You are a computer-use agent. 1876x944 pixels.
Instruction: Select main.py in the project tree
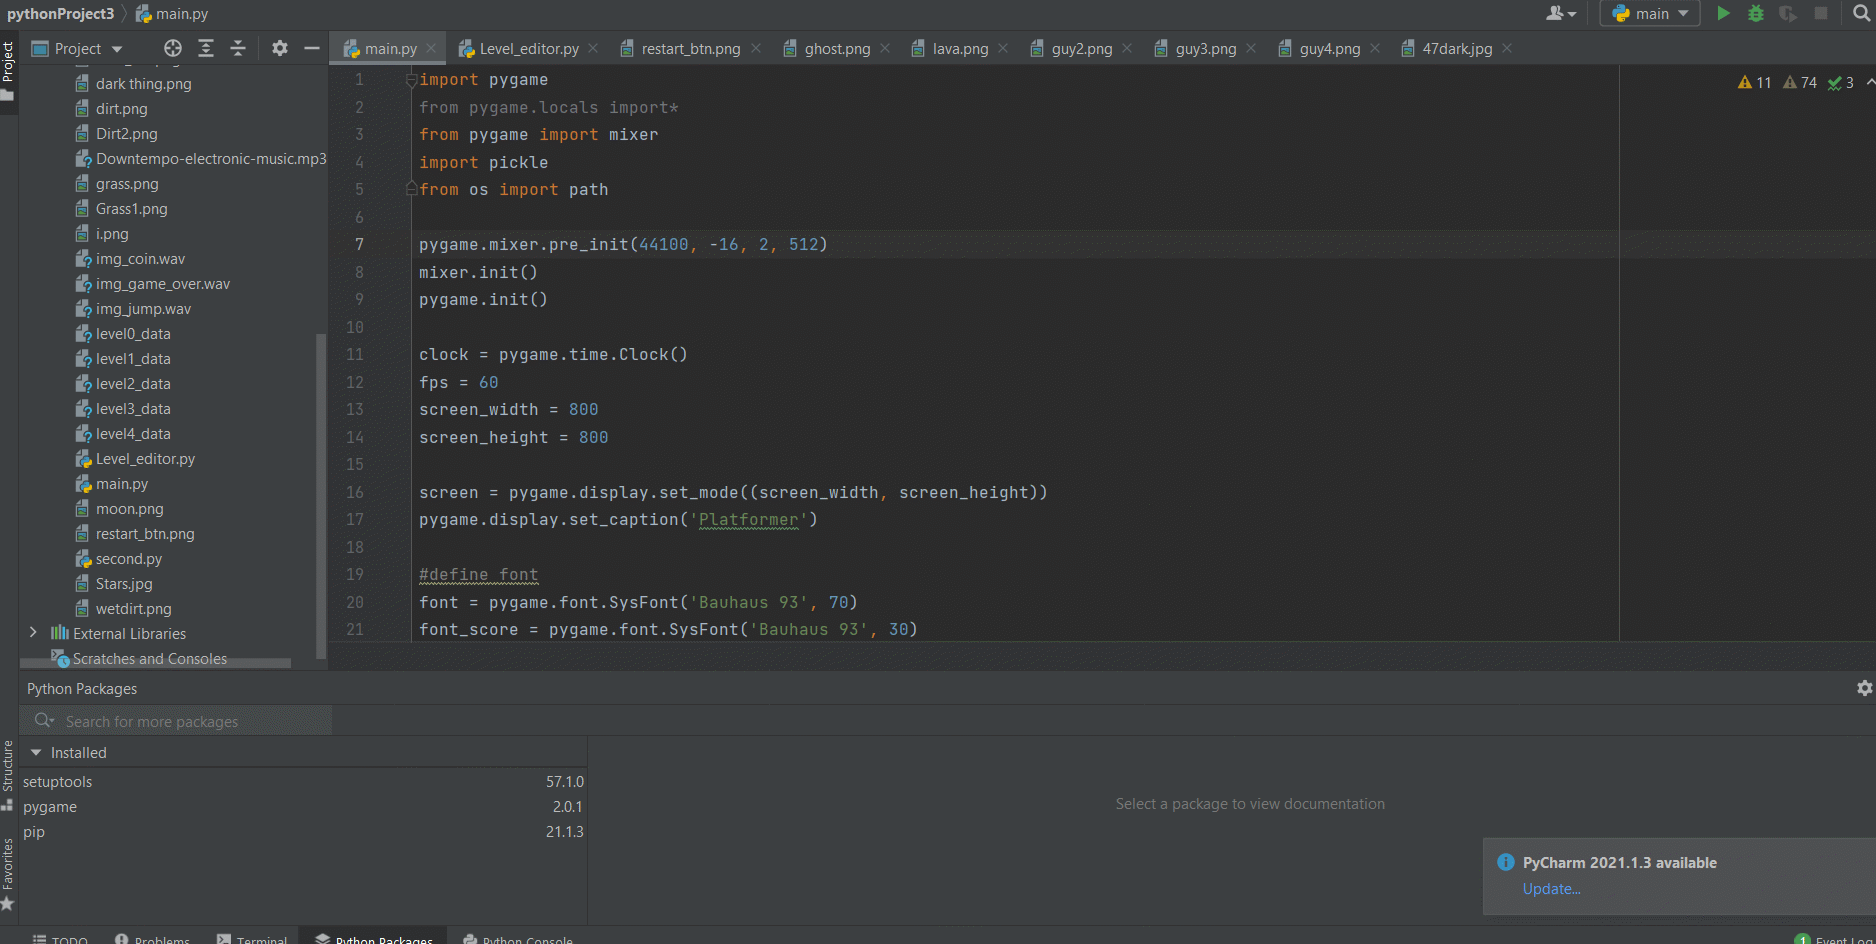(121, 483)
